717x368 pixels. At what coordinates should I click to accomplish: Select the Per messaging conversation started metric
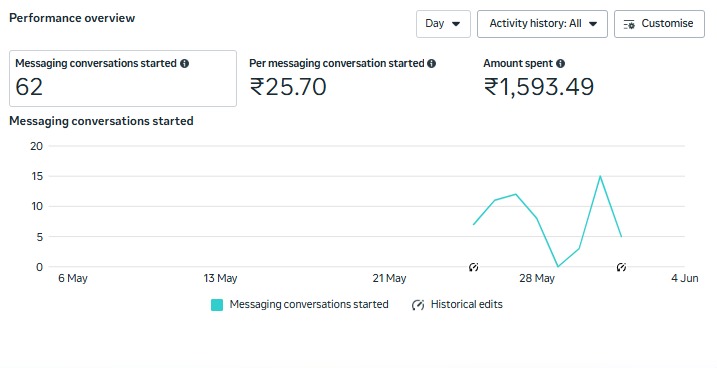(x=342, y=79)
